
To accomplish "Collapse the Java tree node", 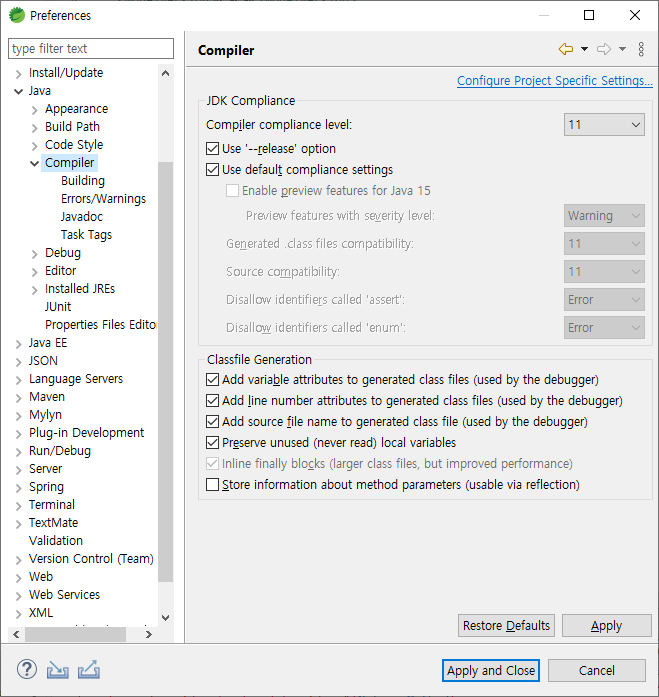I will (19, 91).
